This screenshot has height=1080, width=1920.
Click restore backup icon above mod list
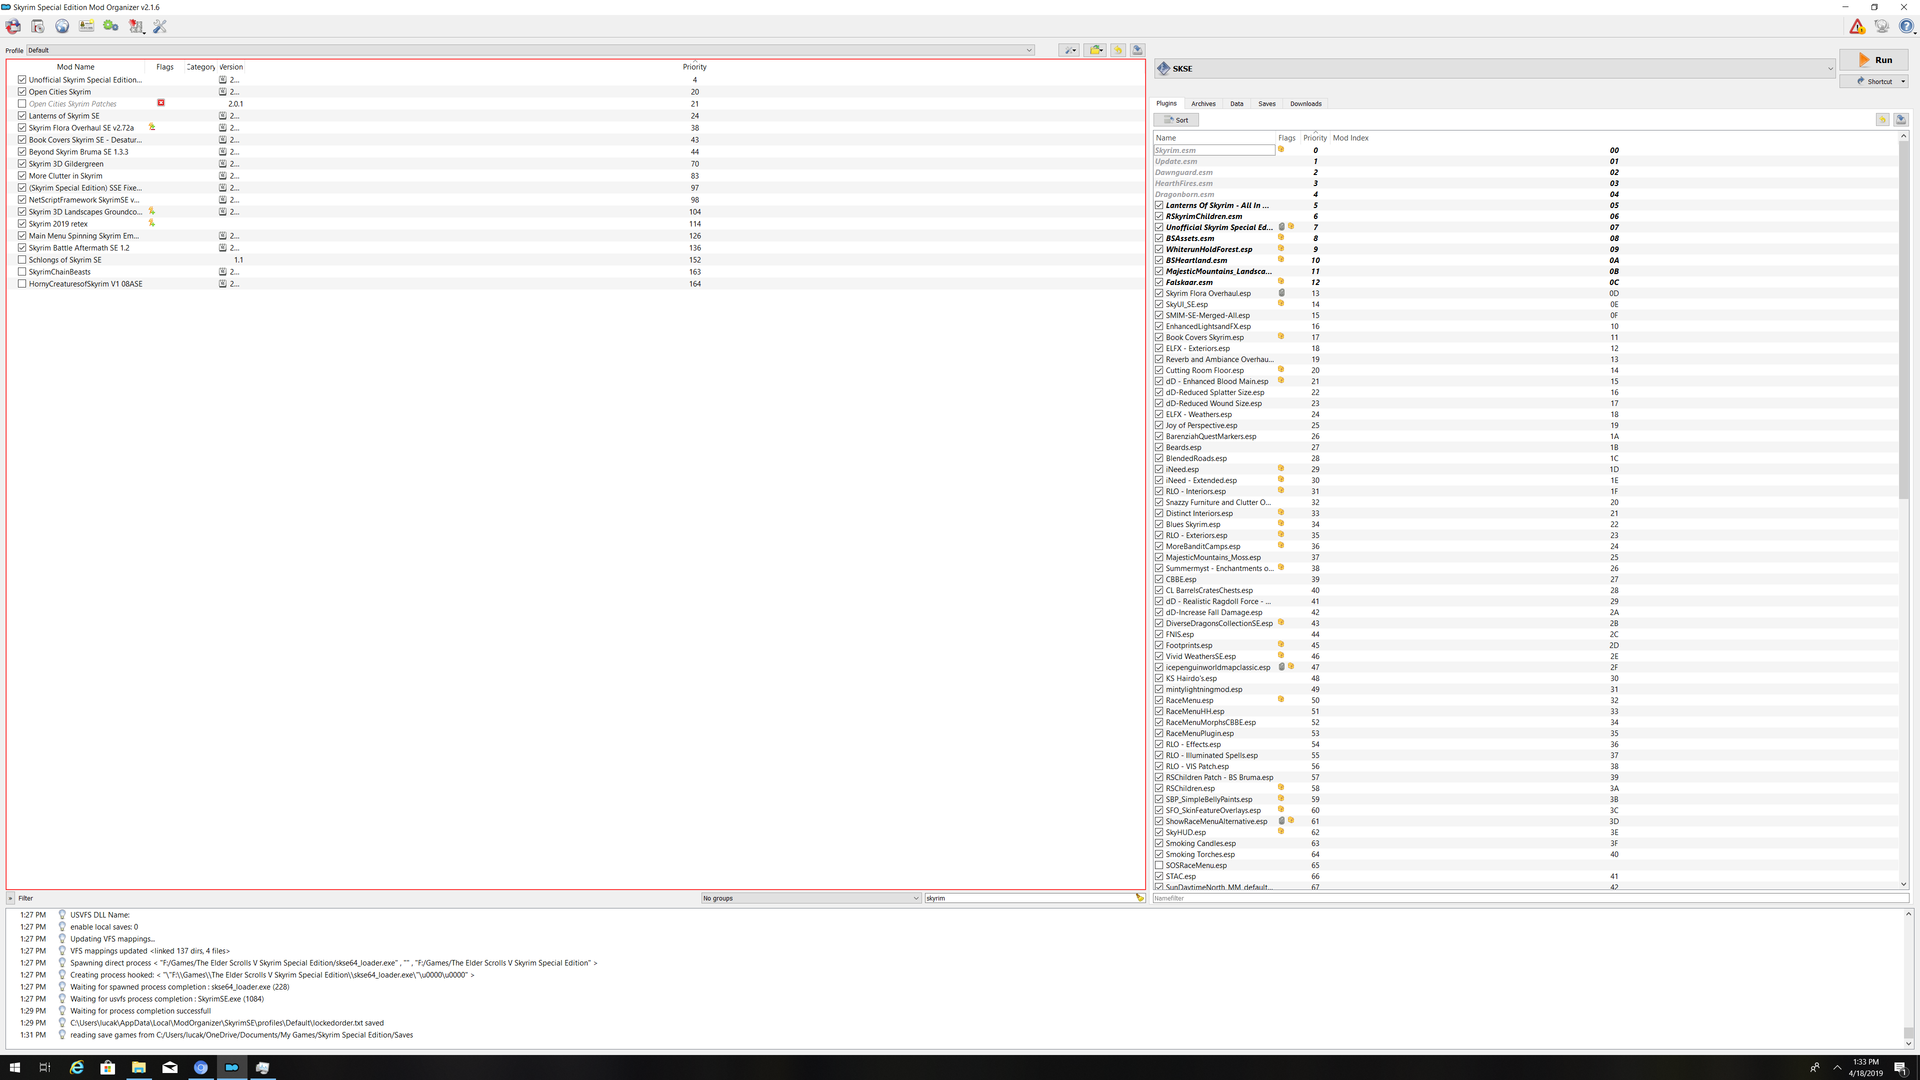(1118, 50)
